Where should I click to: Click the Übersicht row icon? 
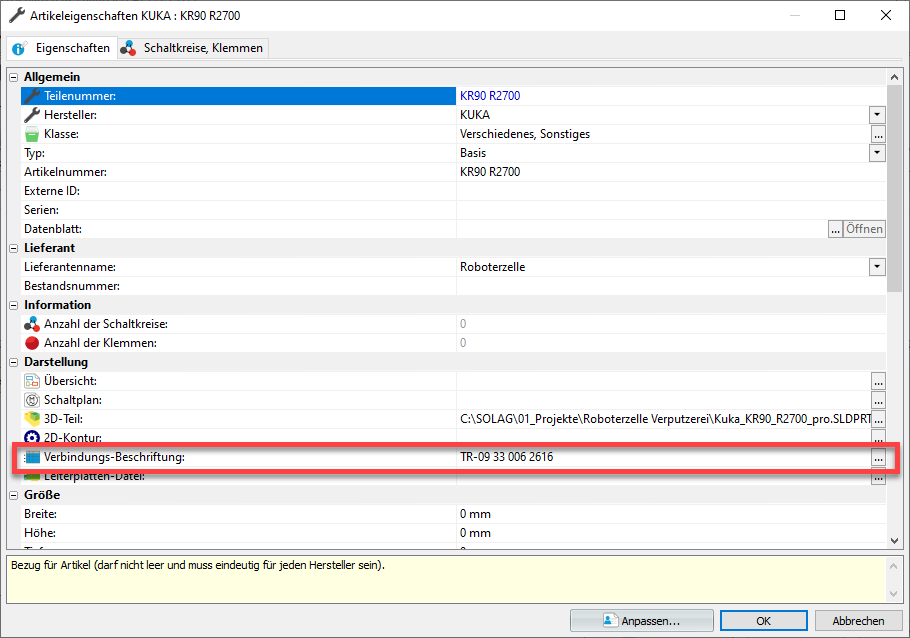[32, 381]
